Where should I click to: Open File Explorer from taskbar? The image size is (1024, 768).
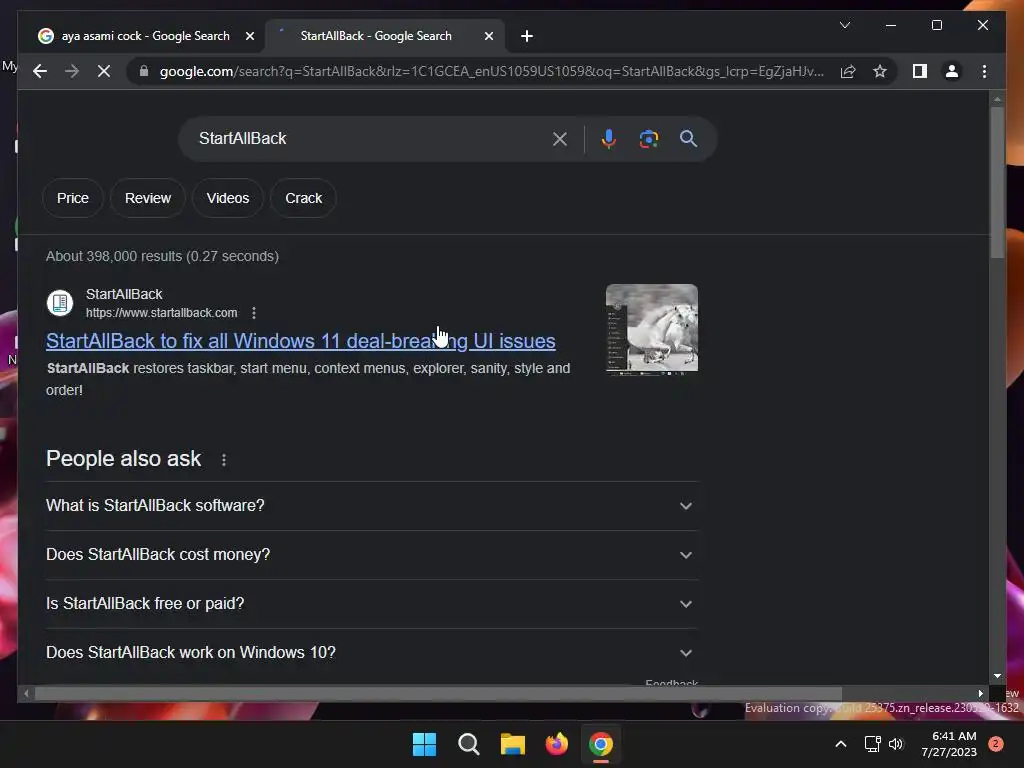[x=513, y=744]
